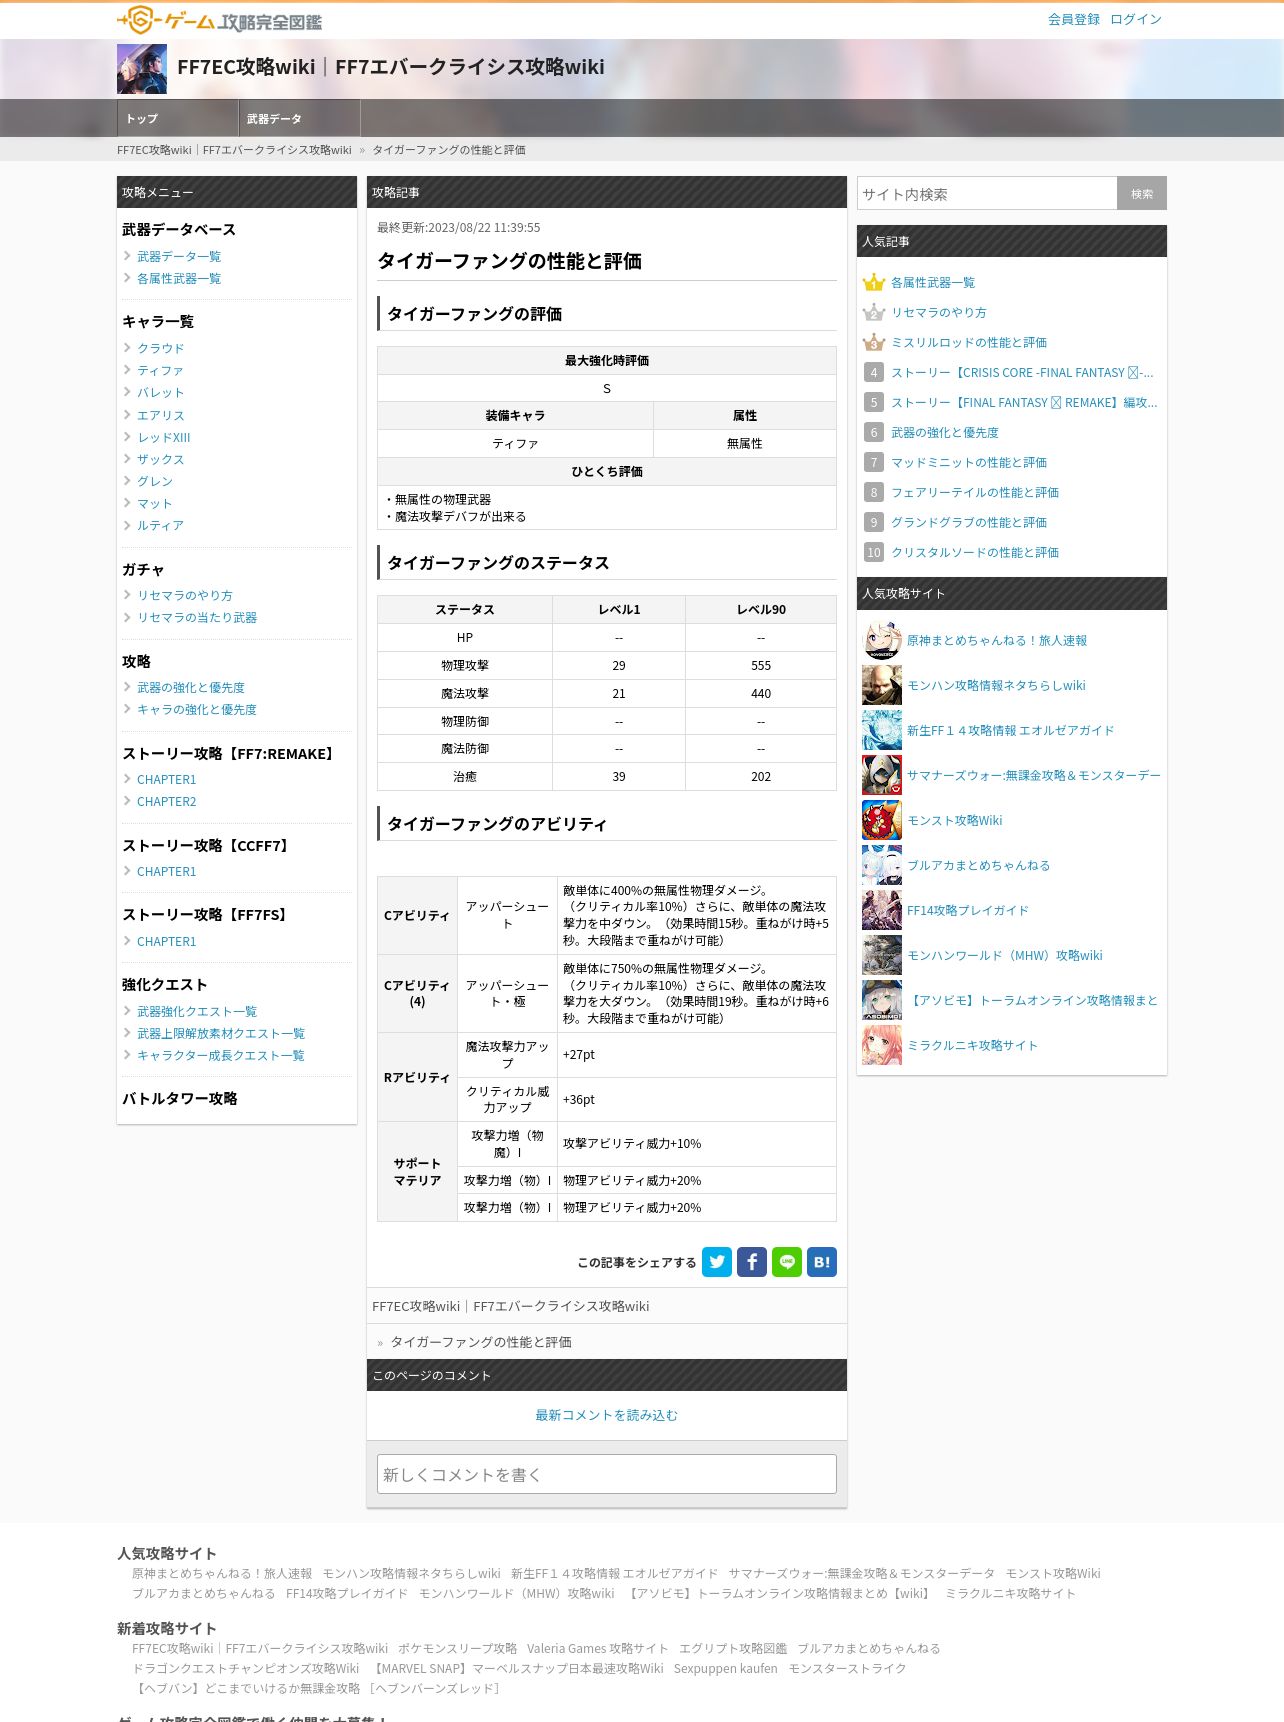Open footer link モンスターストライク
This screenshot has width=1284, height=1722.
tap(847, 1668)
